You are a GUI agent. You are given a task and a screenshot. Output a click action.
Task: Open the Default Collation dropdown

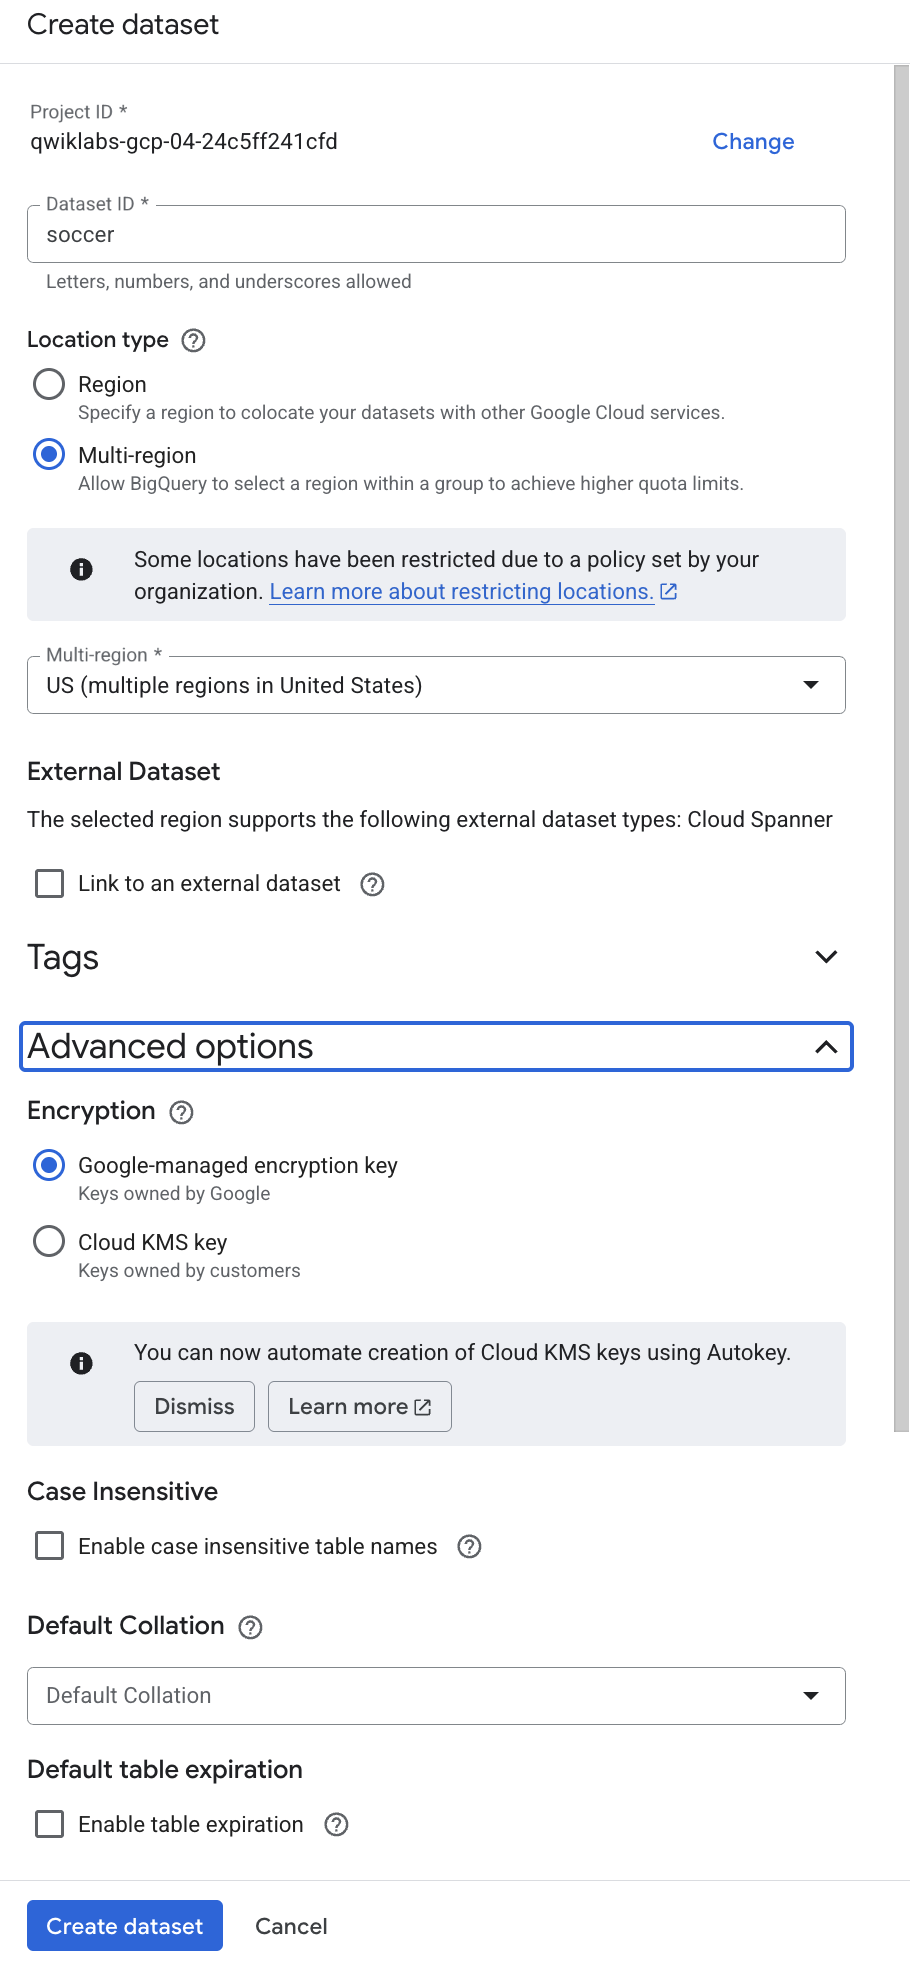click(436, 1696)
